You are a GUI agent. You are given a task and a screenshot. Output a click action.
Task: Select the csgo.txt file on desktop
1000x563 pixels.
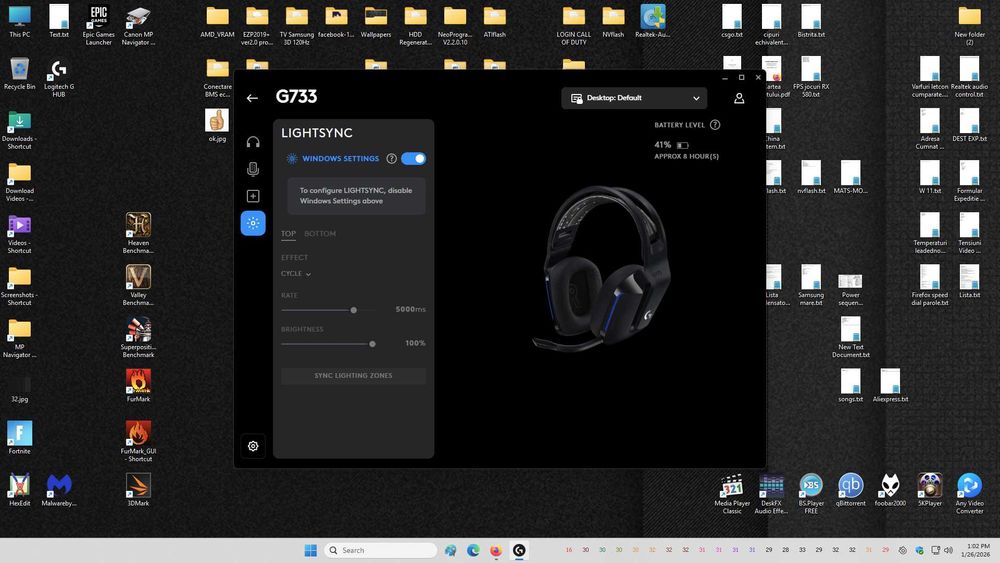tap(732, 22)
